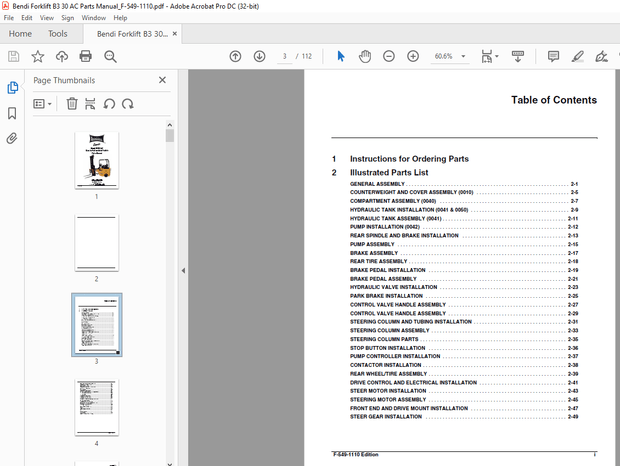Click STEERING COLUMN PARTS contents entry
This screenshot has width=620, height=466.
[x=464, y=339]
